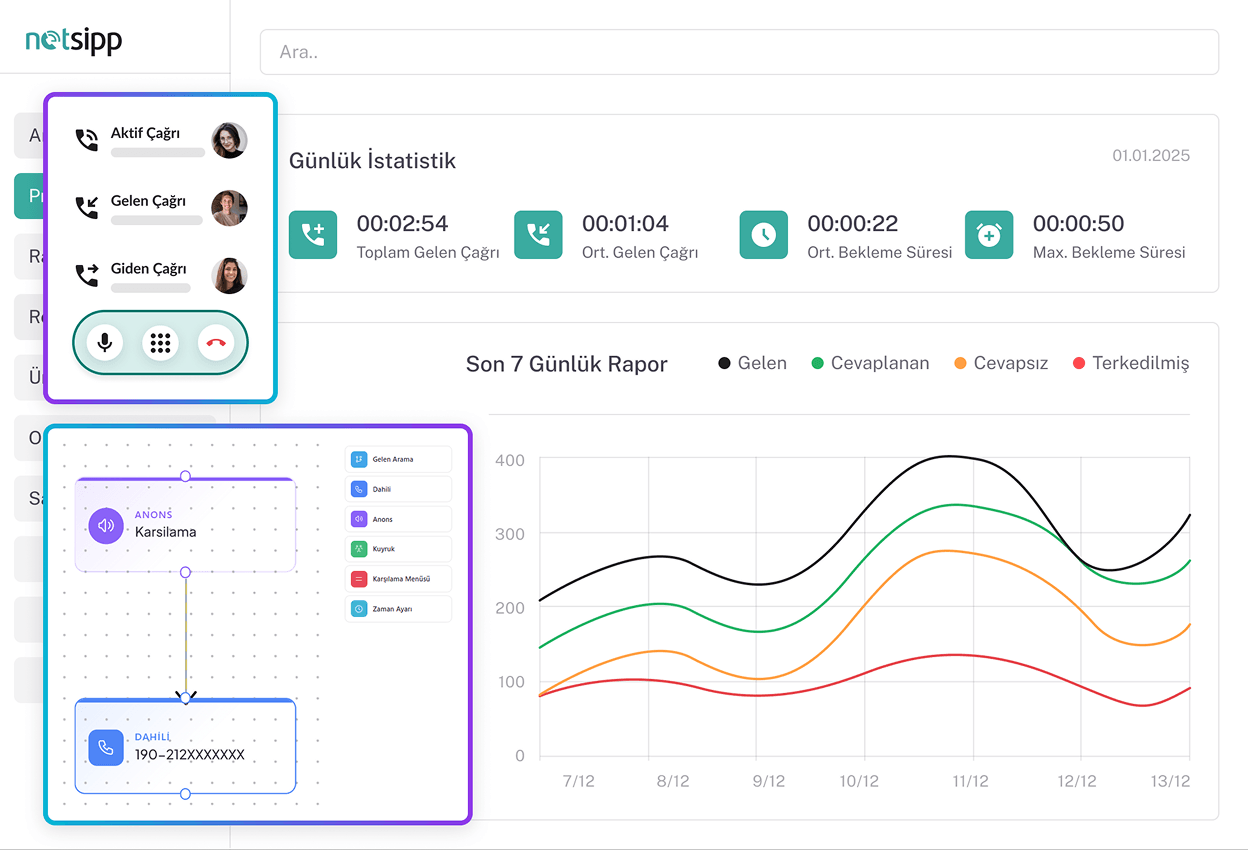
Task: Click the red Terkedilmiş legend swatch
Action: [x=1079, y=363]
